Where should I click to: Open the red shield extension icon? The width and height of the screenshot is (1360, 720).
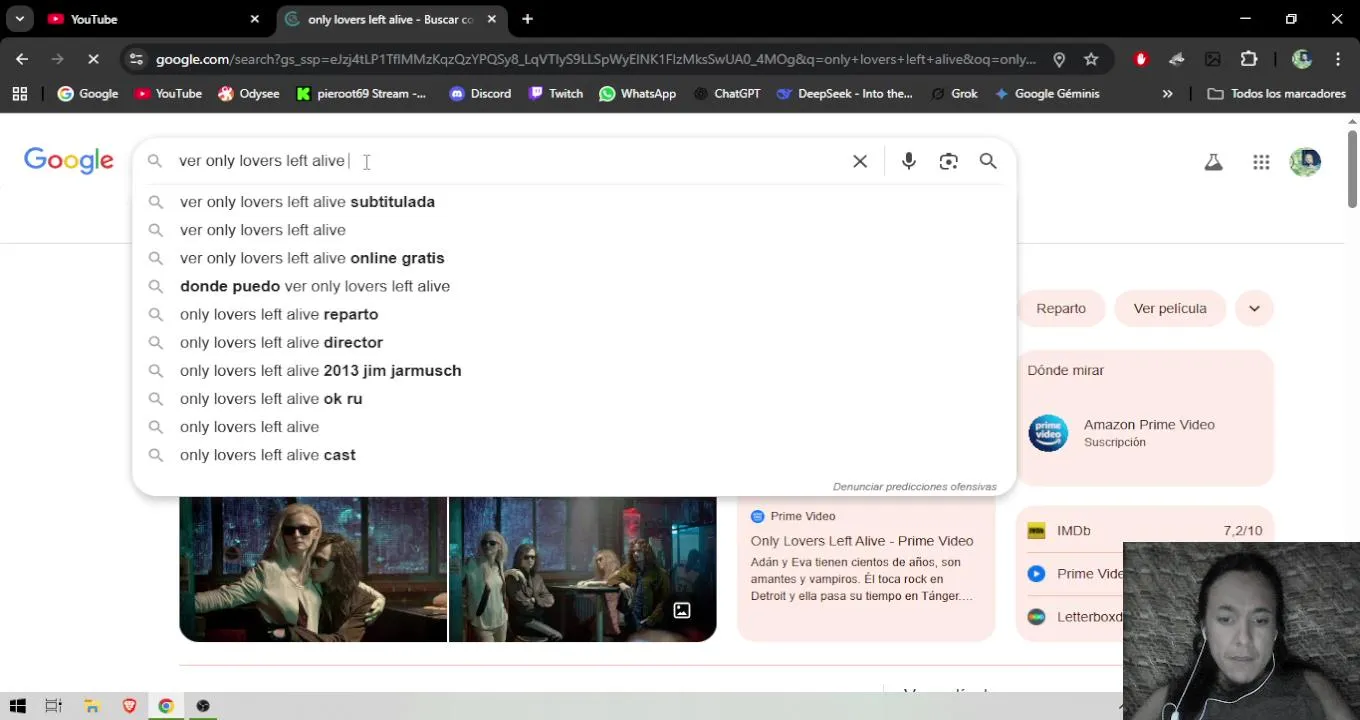[1141, 59]
